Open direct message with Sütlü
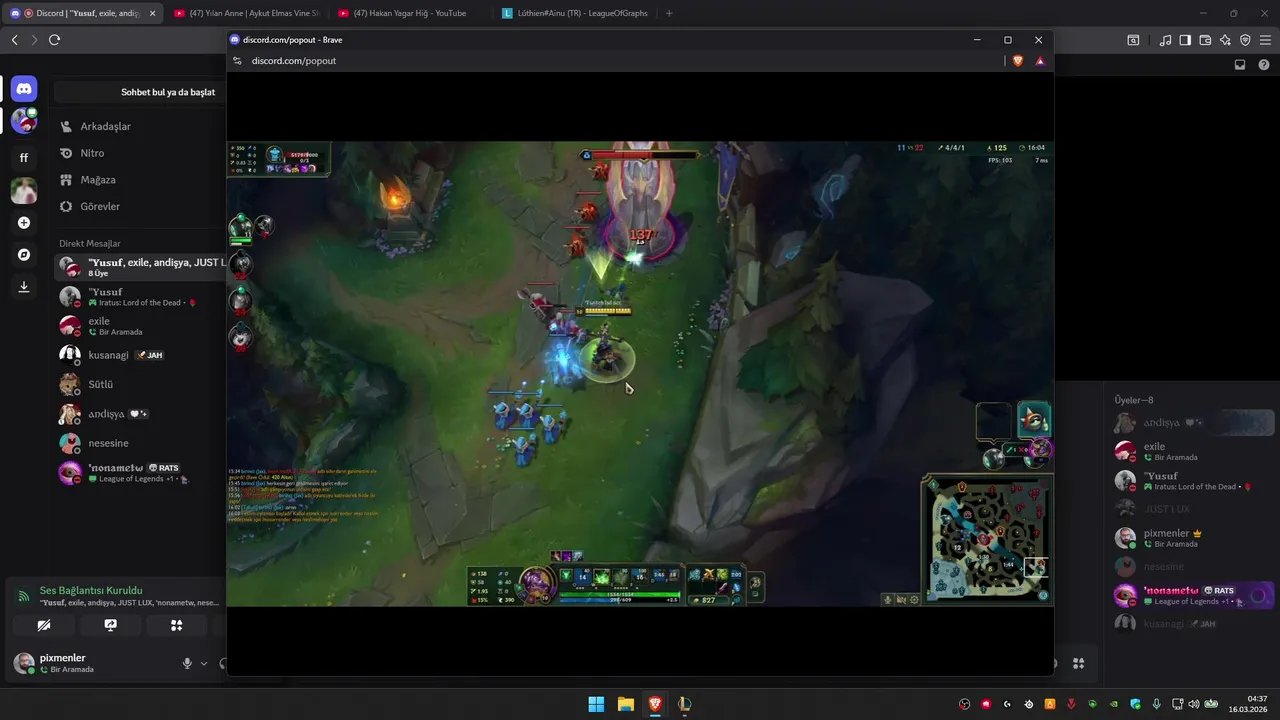Screen dimensions: 1280x720 point(140,384)
